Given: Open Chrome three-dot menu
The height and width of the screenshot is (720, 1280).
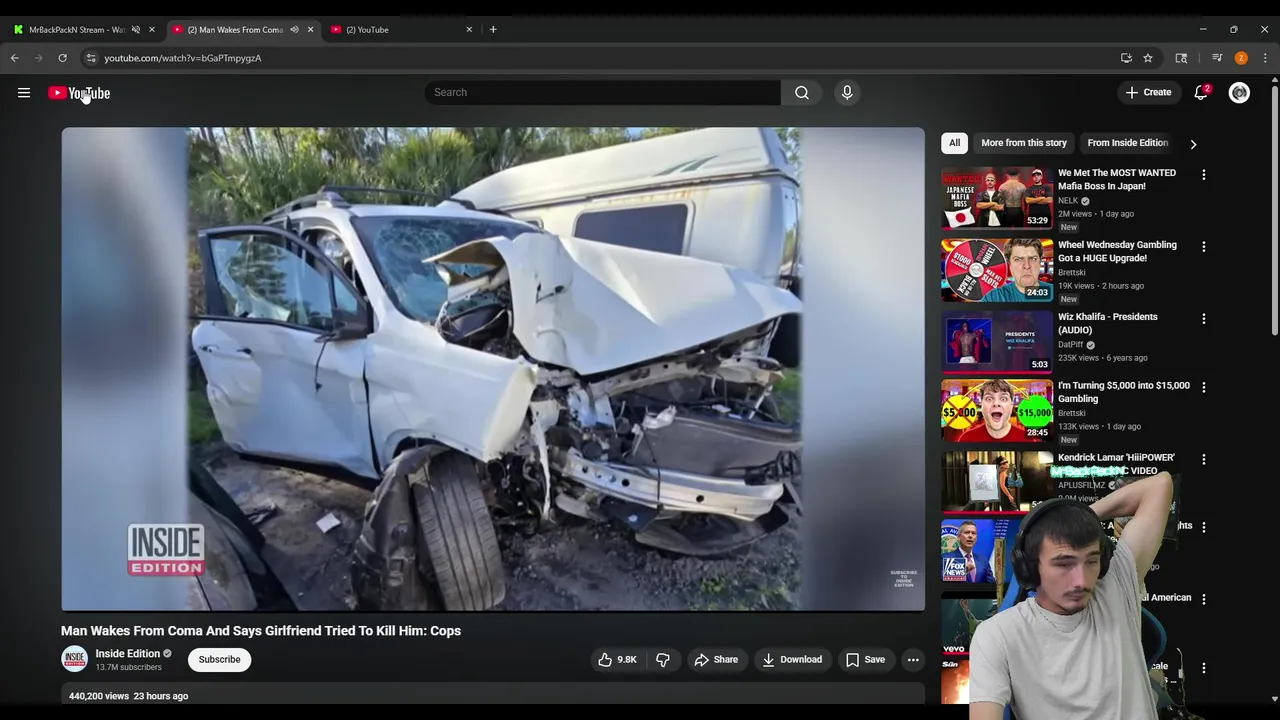Looking at the screenshot, I should tap(1265, 58).
